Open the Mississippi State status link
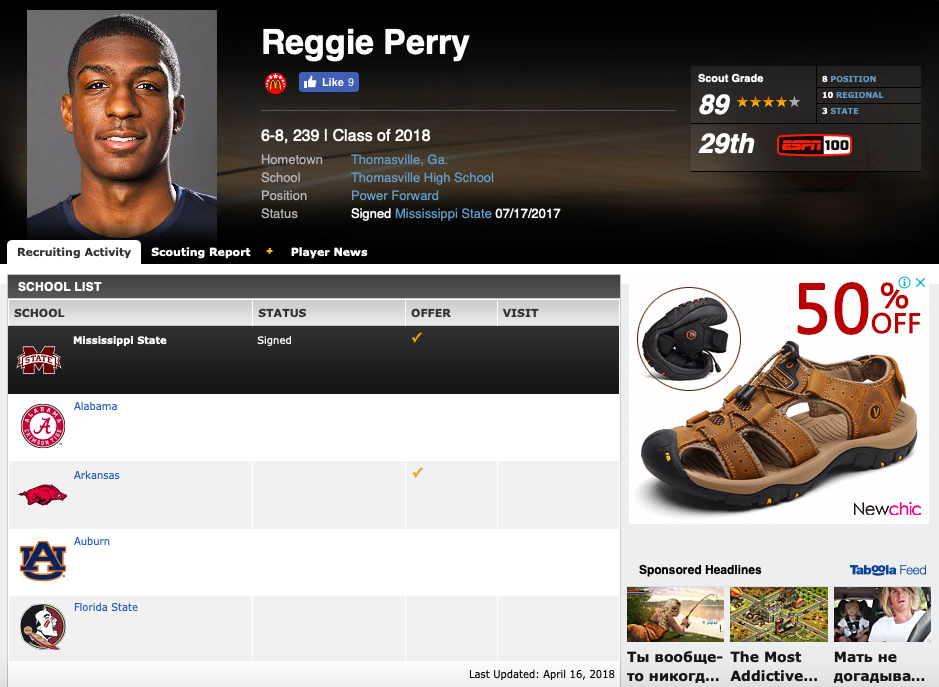Screen dimensions: 939x687 [443, 214]
